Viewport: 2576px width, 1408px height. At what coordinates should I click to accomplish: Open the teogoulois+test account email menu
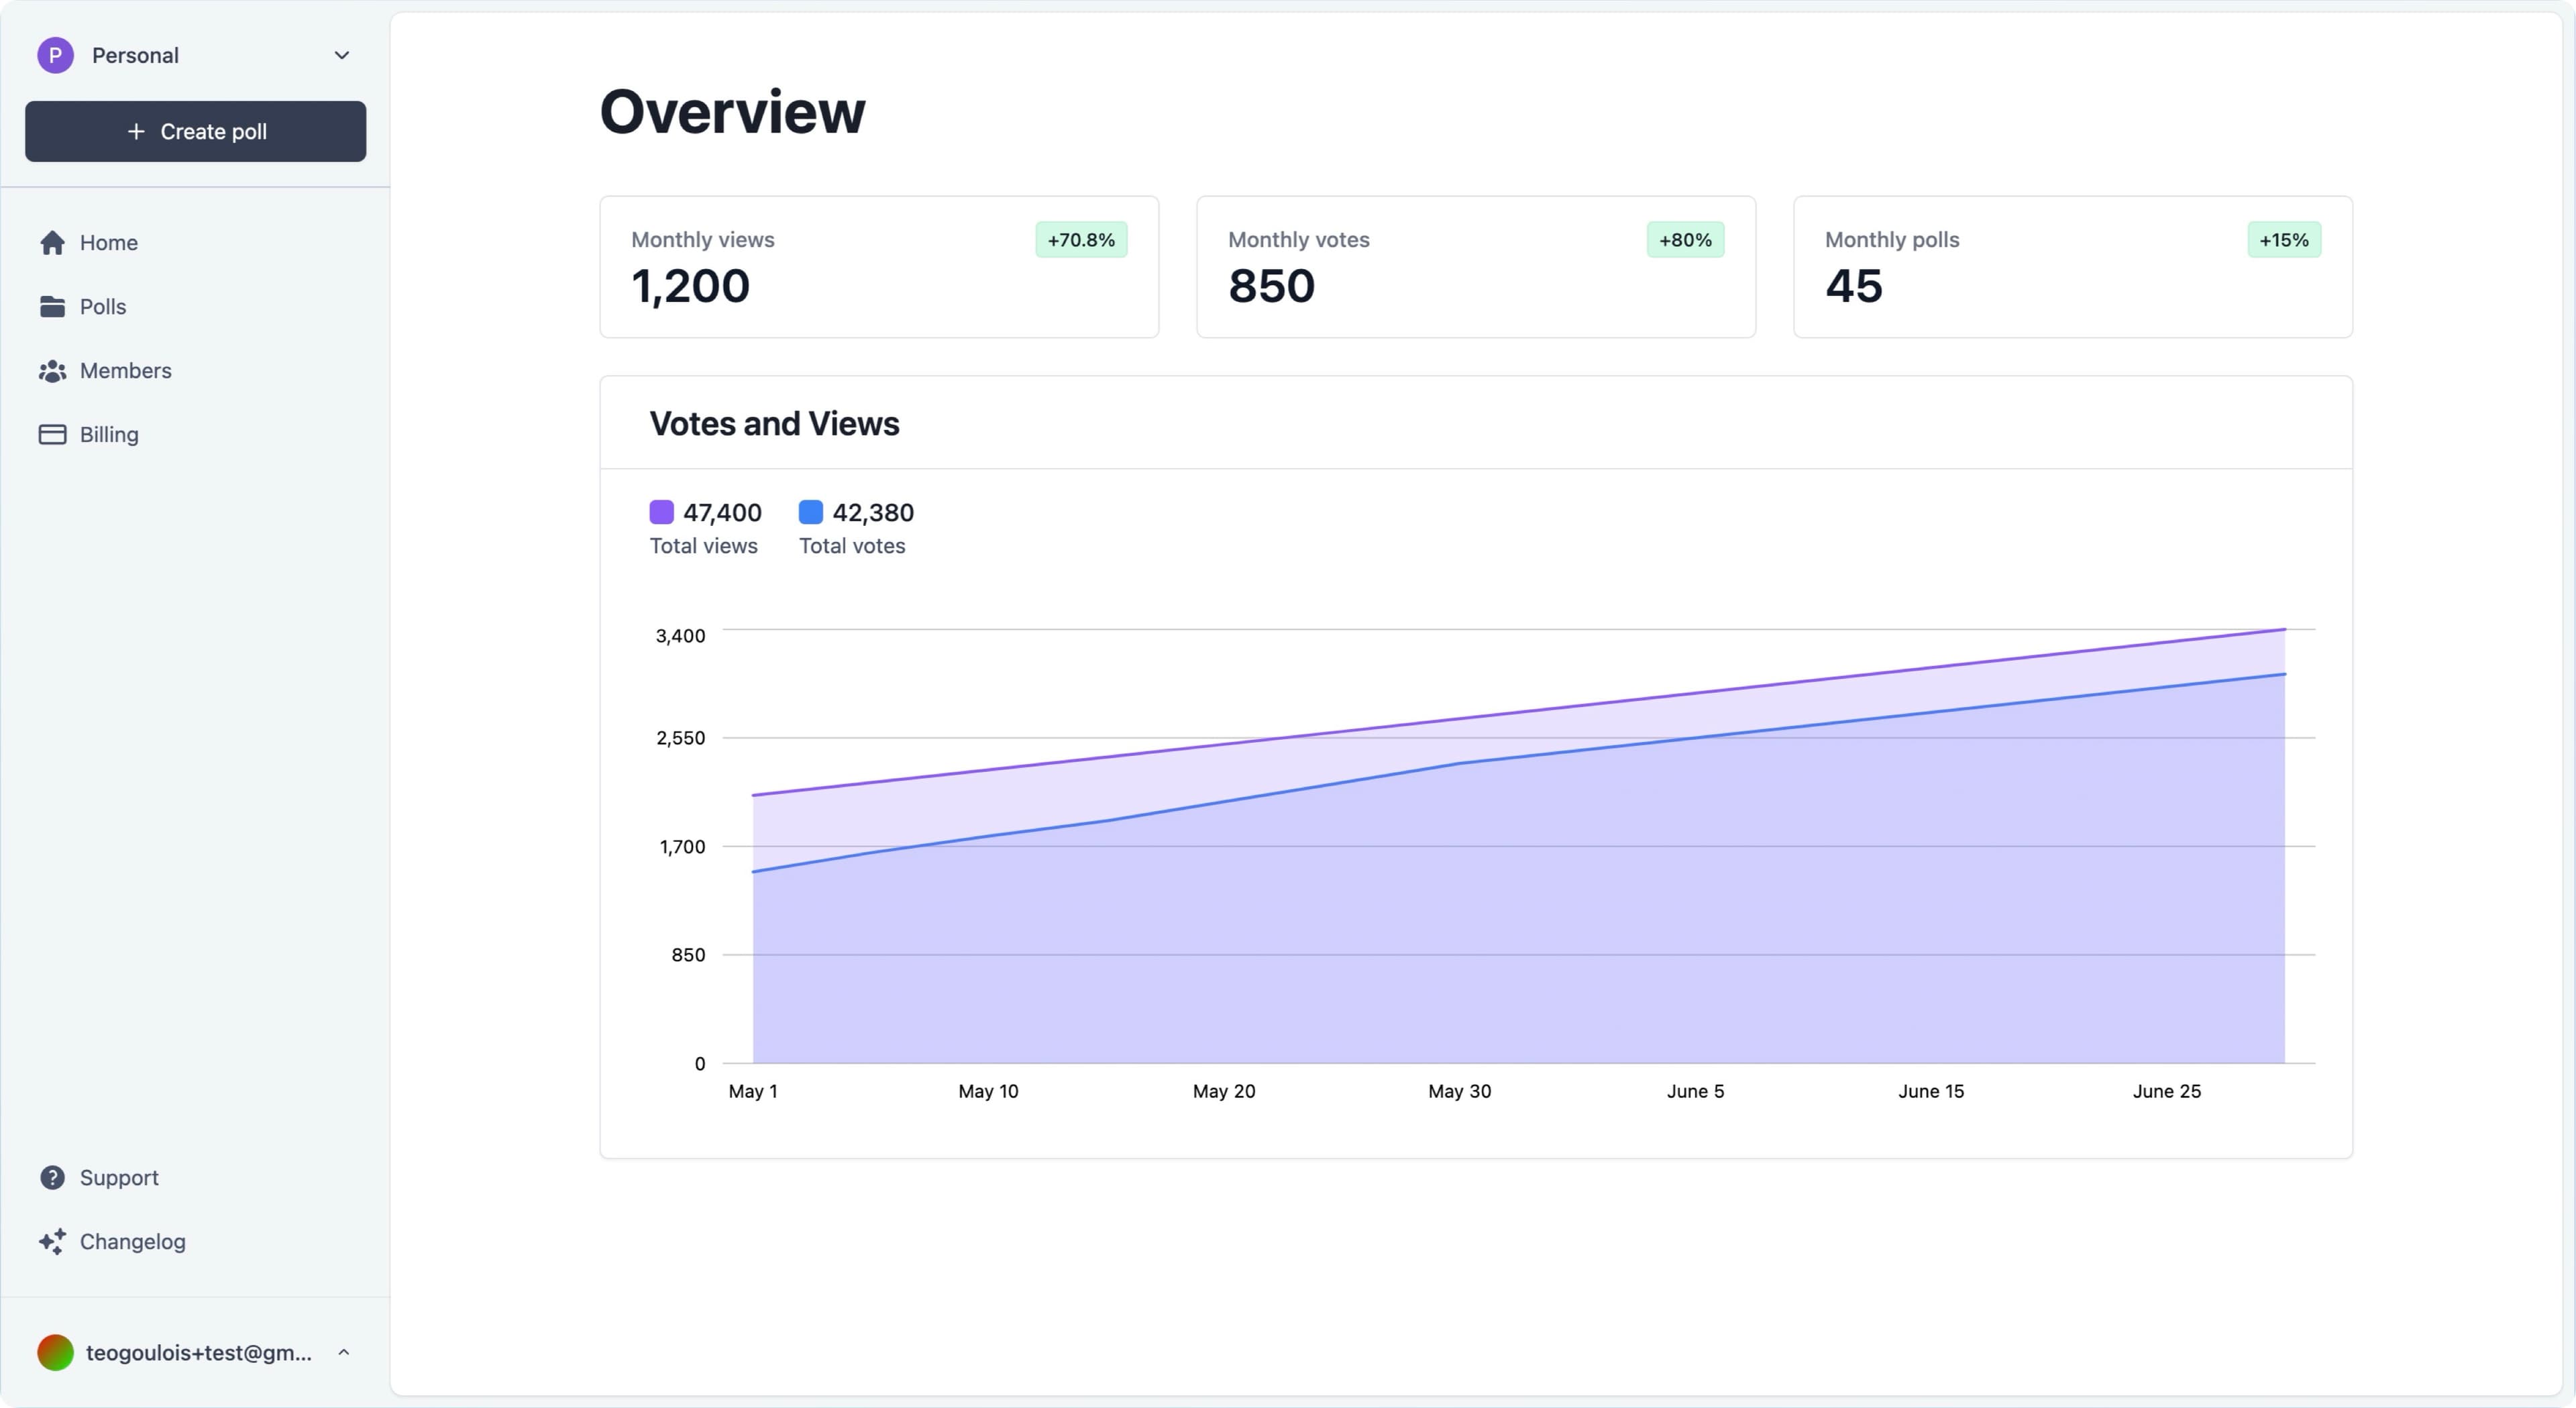199,1353
